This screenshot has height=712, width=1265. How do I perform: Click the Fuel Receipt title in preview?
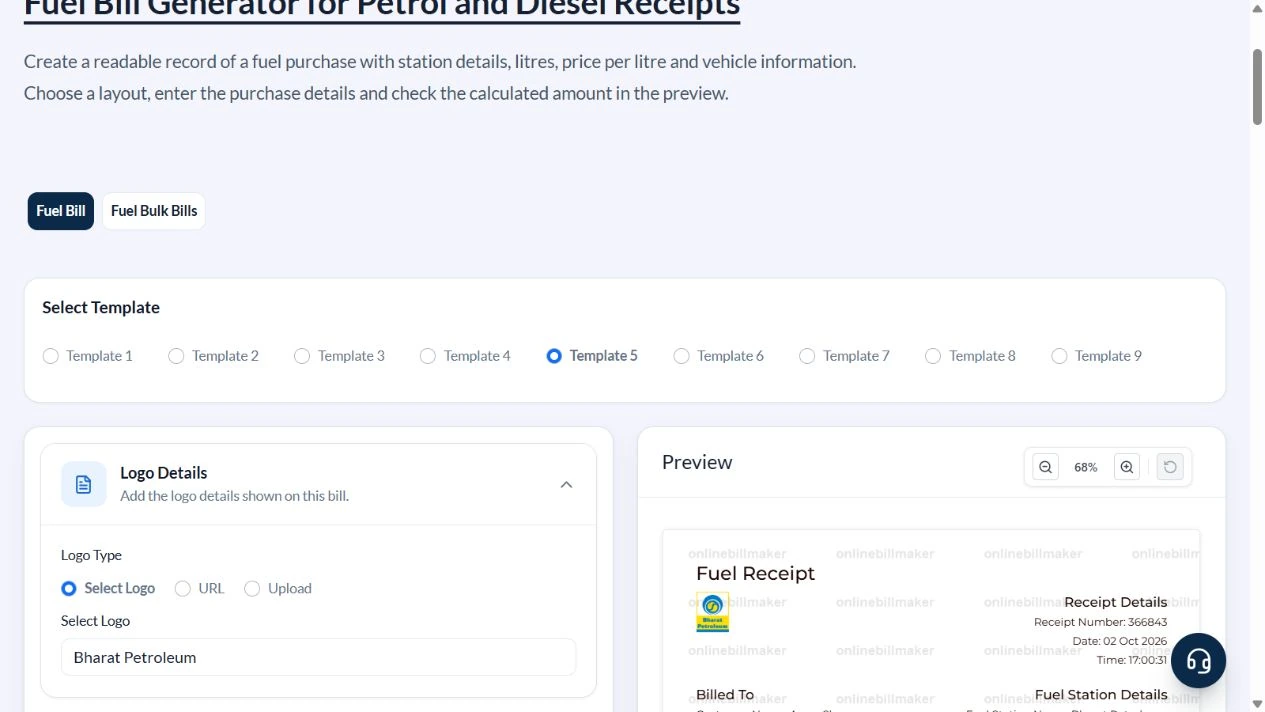tap(755, 573)
